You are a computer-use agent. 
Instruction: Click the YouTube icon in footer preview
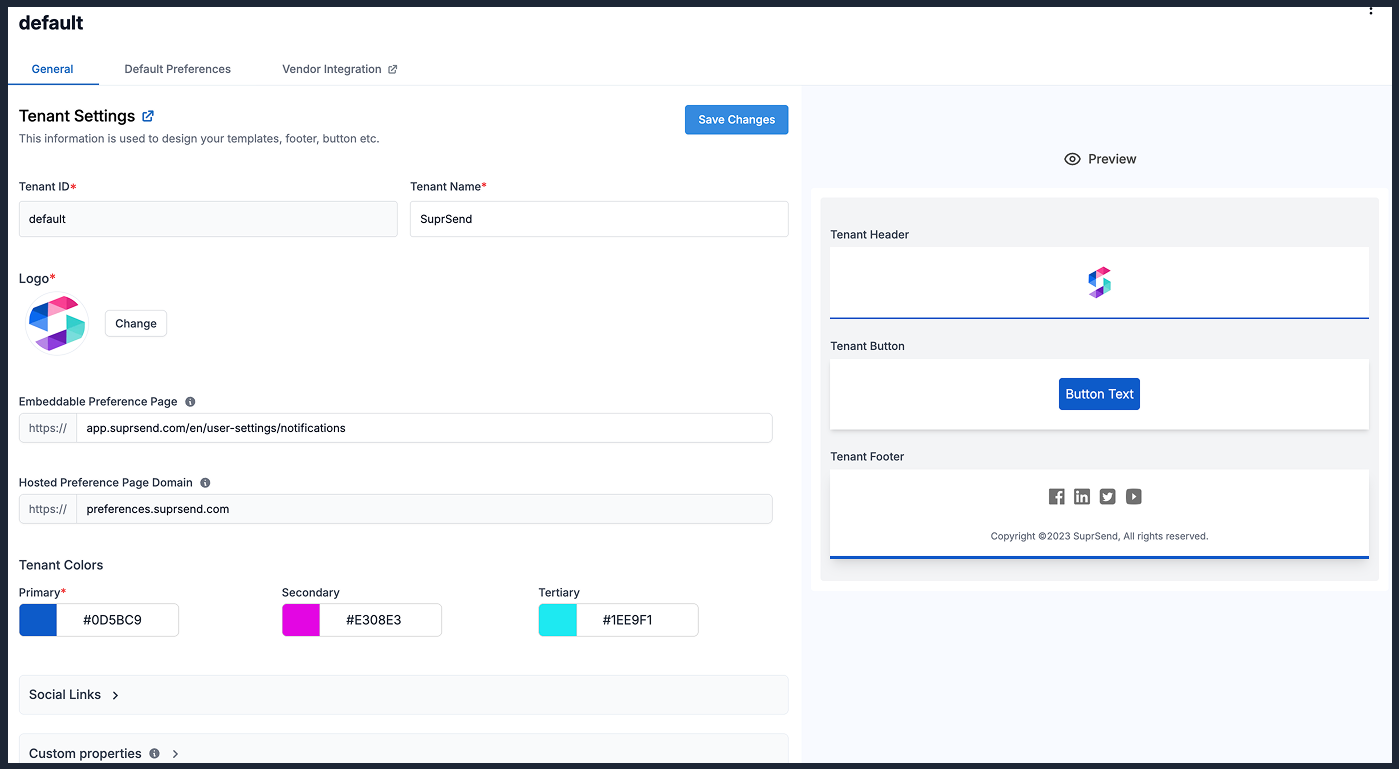pyautogui.click(x=1133, y=497)
